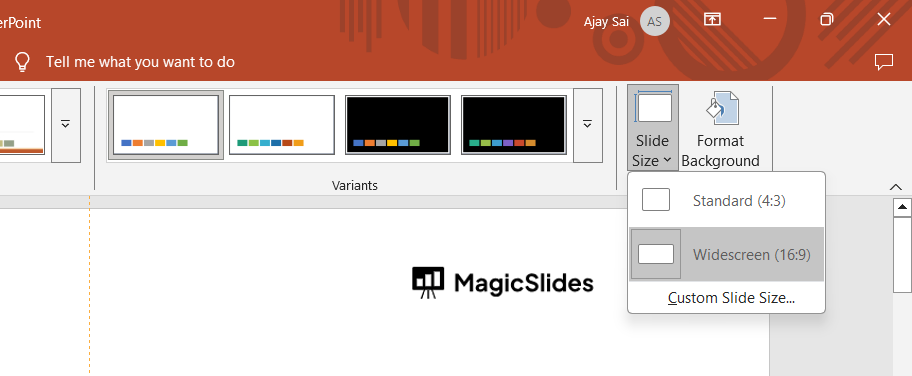Choose Widescreen (16:9) slide size
Image resolution: width=912 pixels, height=376 pixels.
point(726,254)
